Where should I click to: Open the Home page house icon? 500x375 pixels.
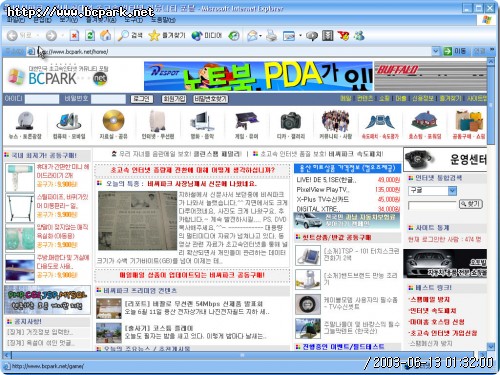[105, 35]
